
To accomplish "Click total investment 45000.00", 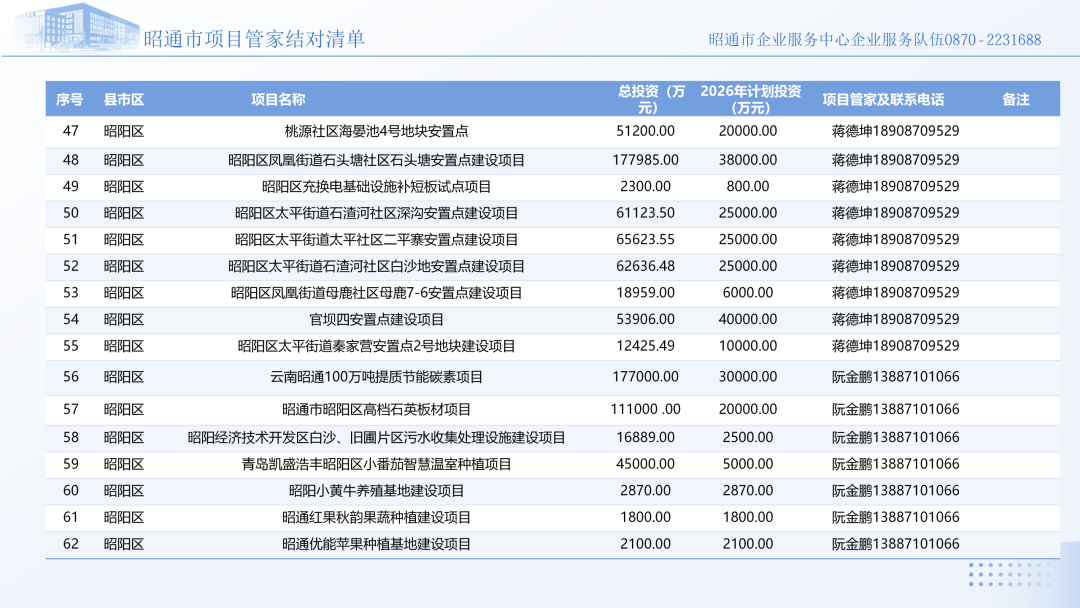I will tap(645, 464).
